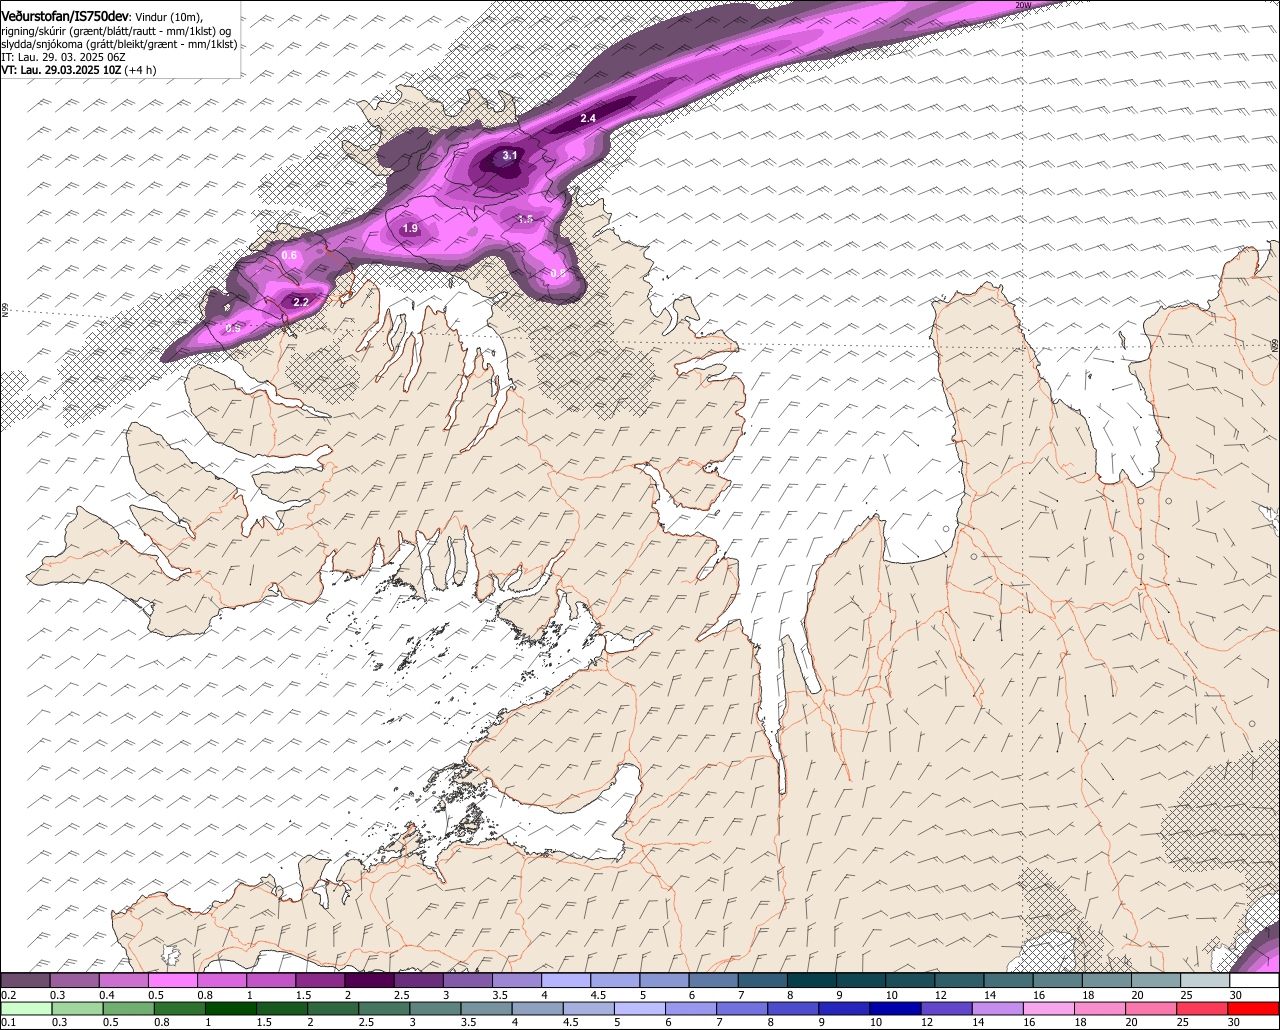Image resolution: width=1280 pixels, height=1030 pixels.
Task: Click the 1.5 precipitation value on the map
Action: (x=526, y=219)
